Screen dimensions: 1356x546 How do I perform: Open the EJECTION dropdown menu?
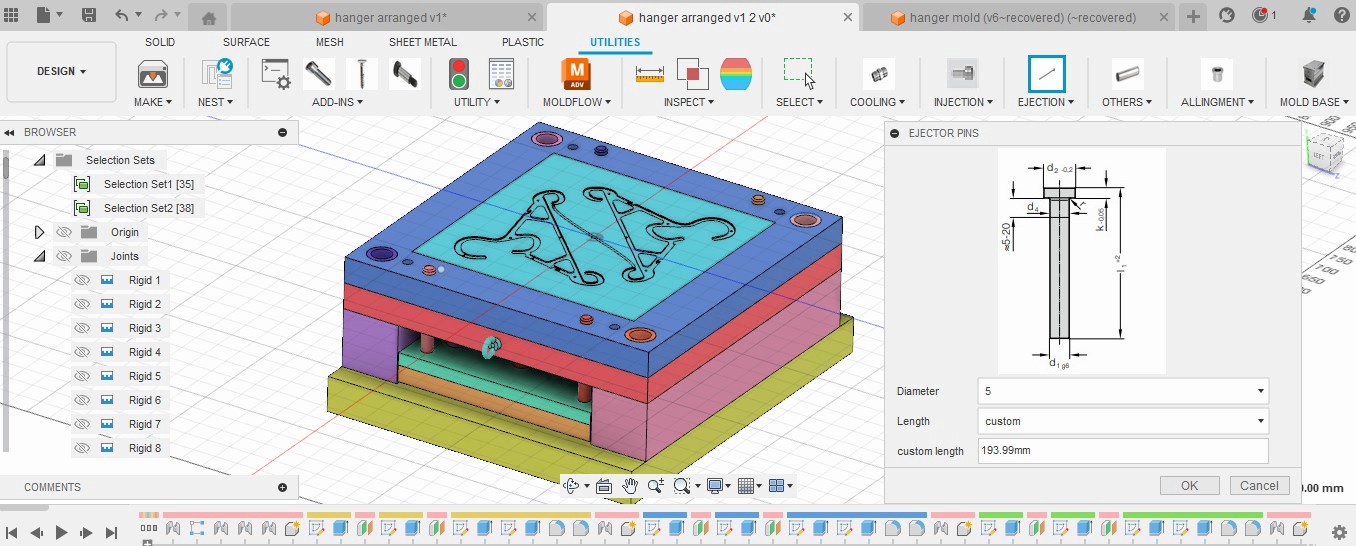click(1045, 102)
